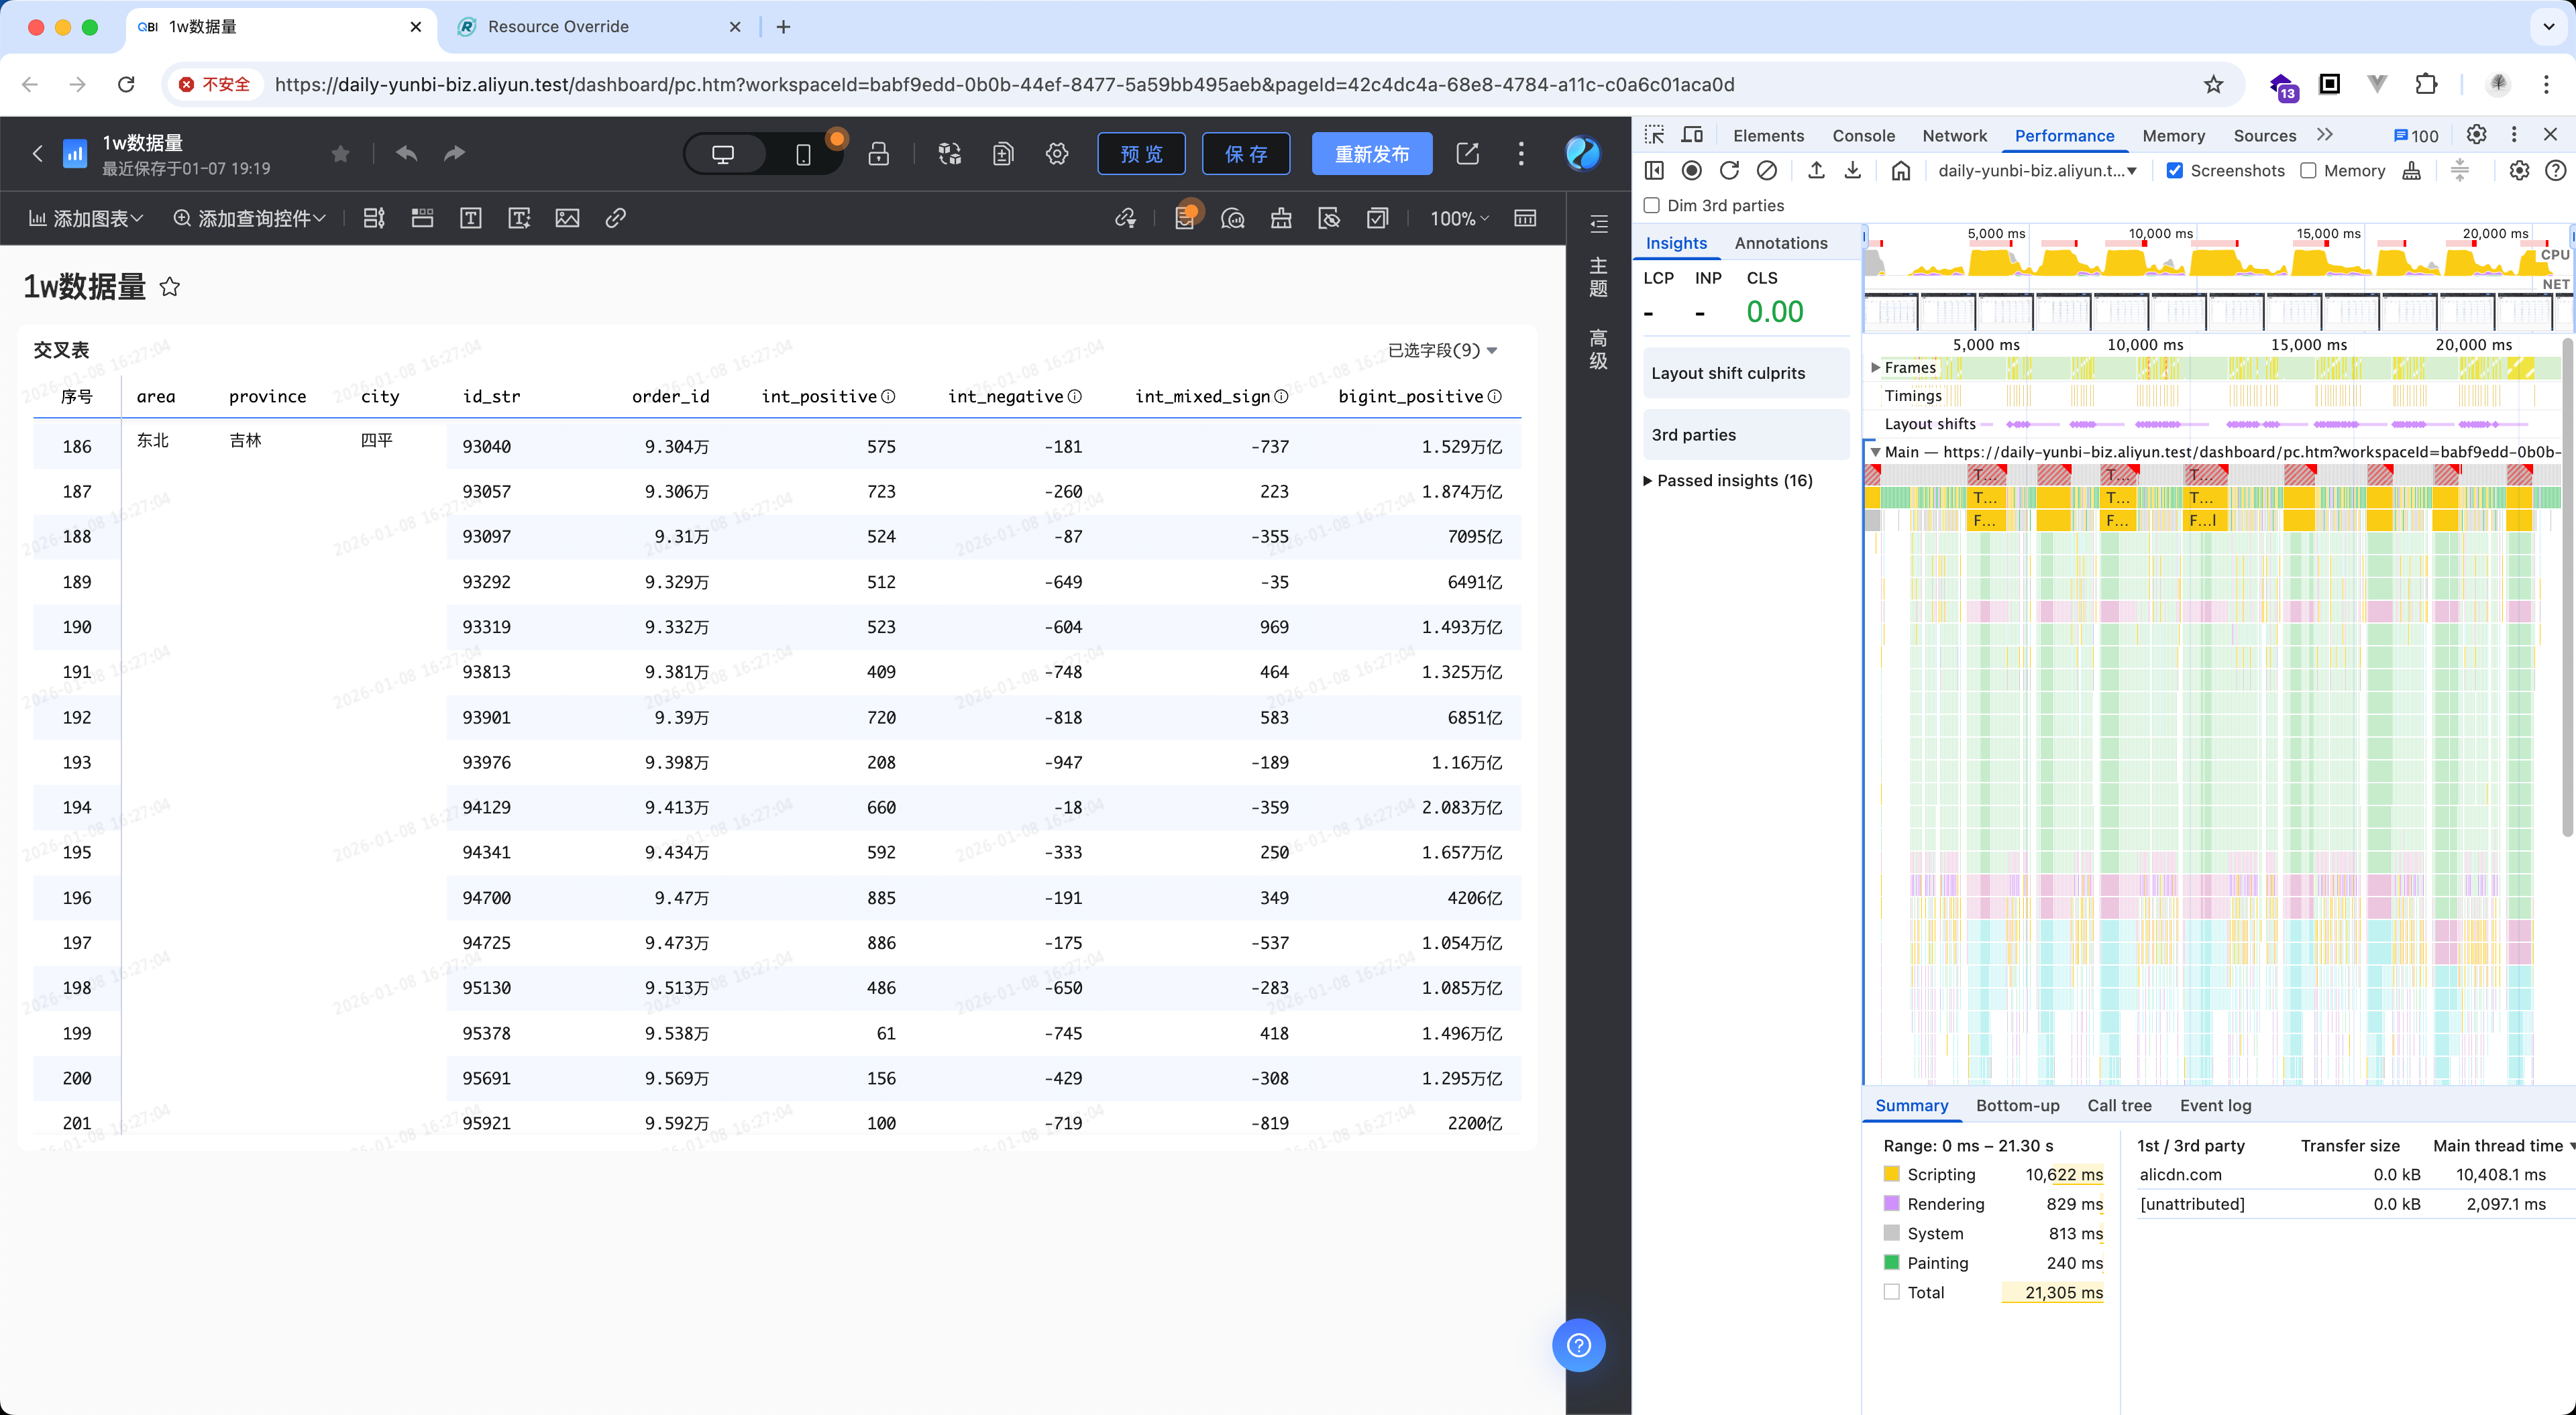Image resolution: width=2576 pixels, height=1415 pixels.
Task: Clear the performance recording
Action: click(x=1767, y=171)
